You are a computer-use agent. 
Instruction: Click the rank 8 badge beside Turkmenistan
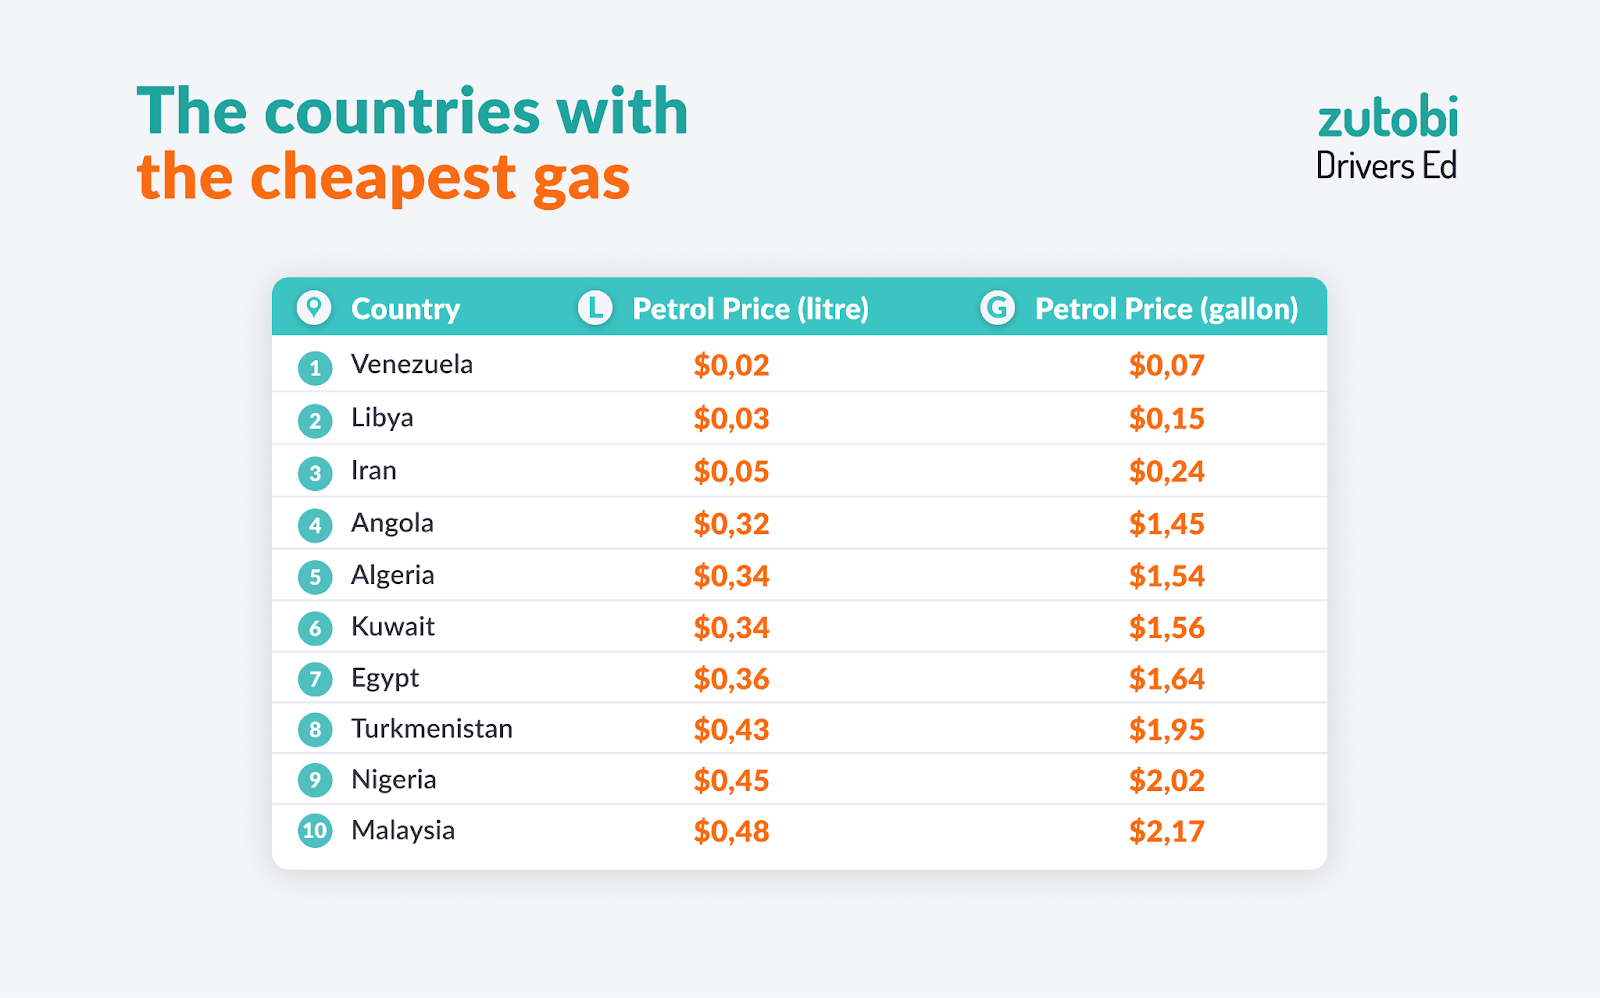315,730
